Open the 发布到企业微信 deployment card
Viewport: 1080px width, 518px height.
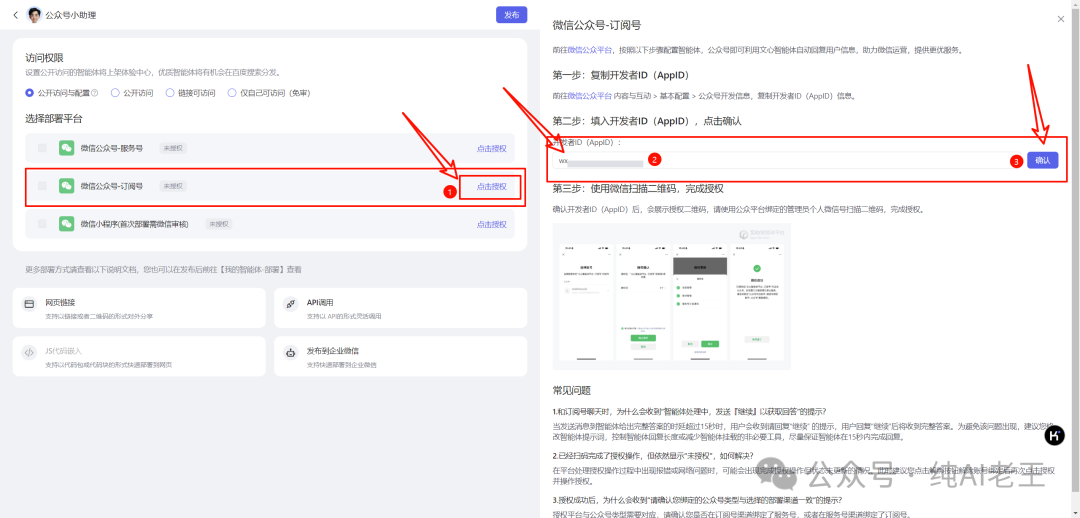400,356
